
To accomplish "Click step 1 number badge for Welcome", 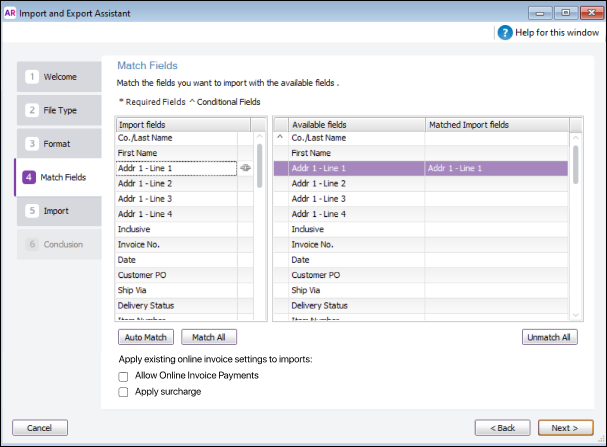I will coord(32,77).
